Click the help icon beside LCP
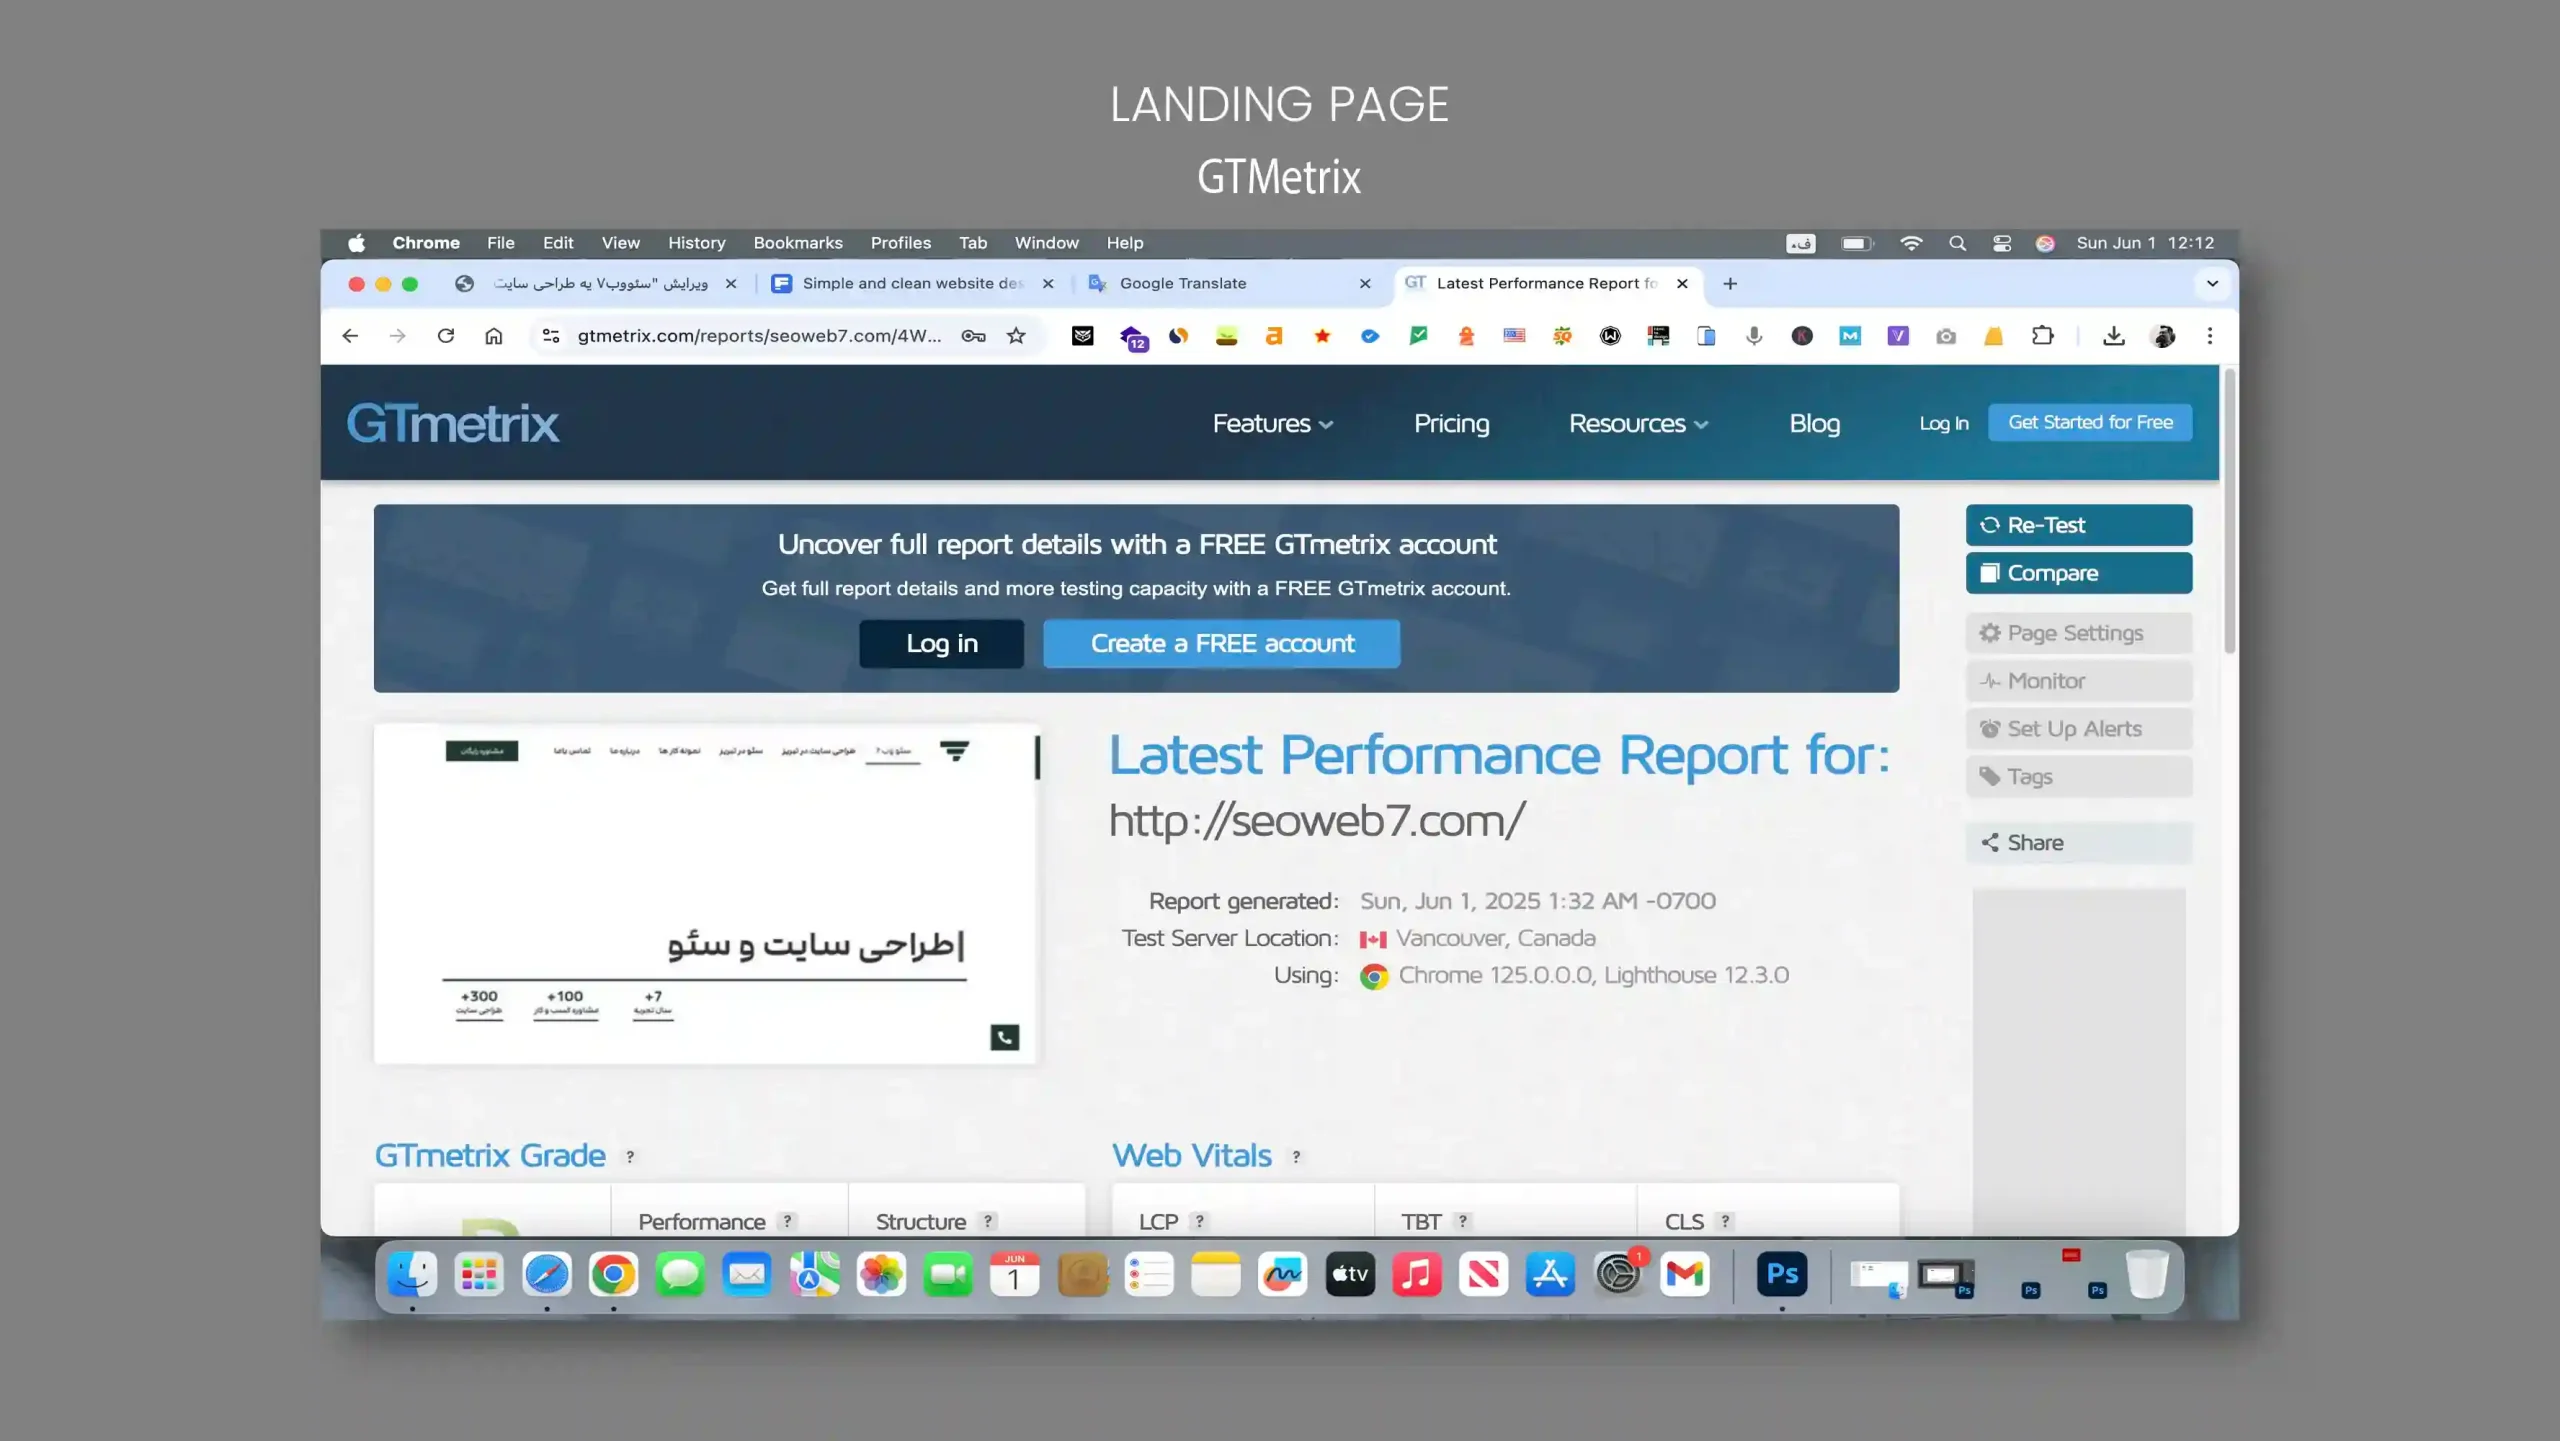The width and height of the screenshot is (2560, 1441). click(x=1200, y=1221)
